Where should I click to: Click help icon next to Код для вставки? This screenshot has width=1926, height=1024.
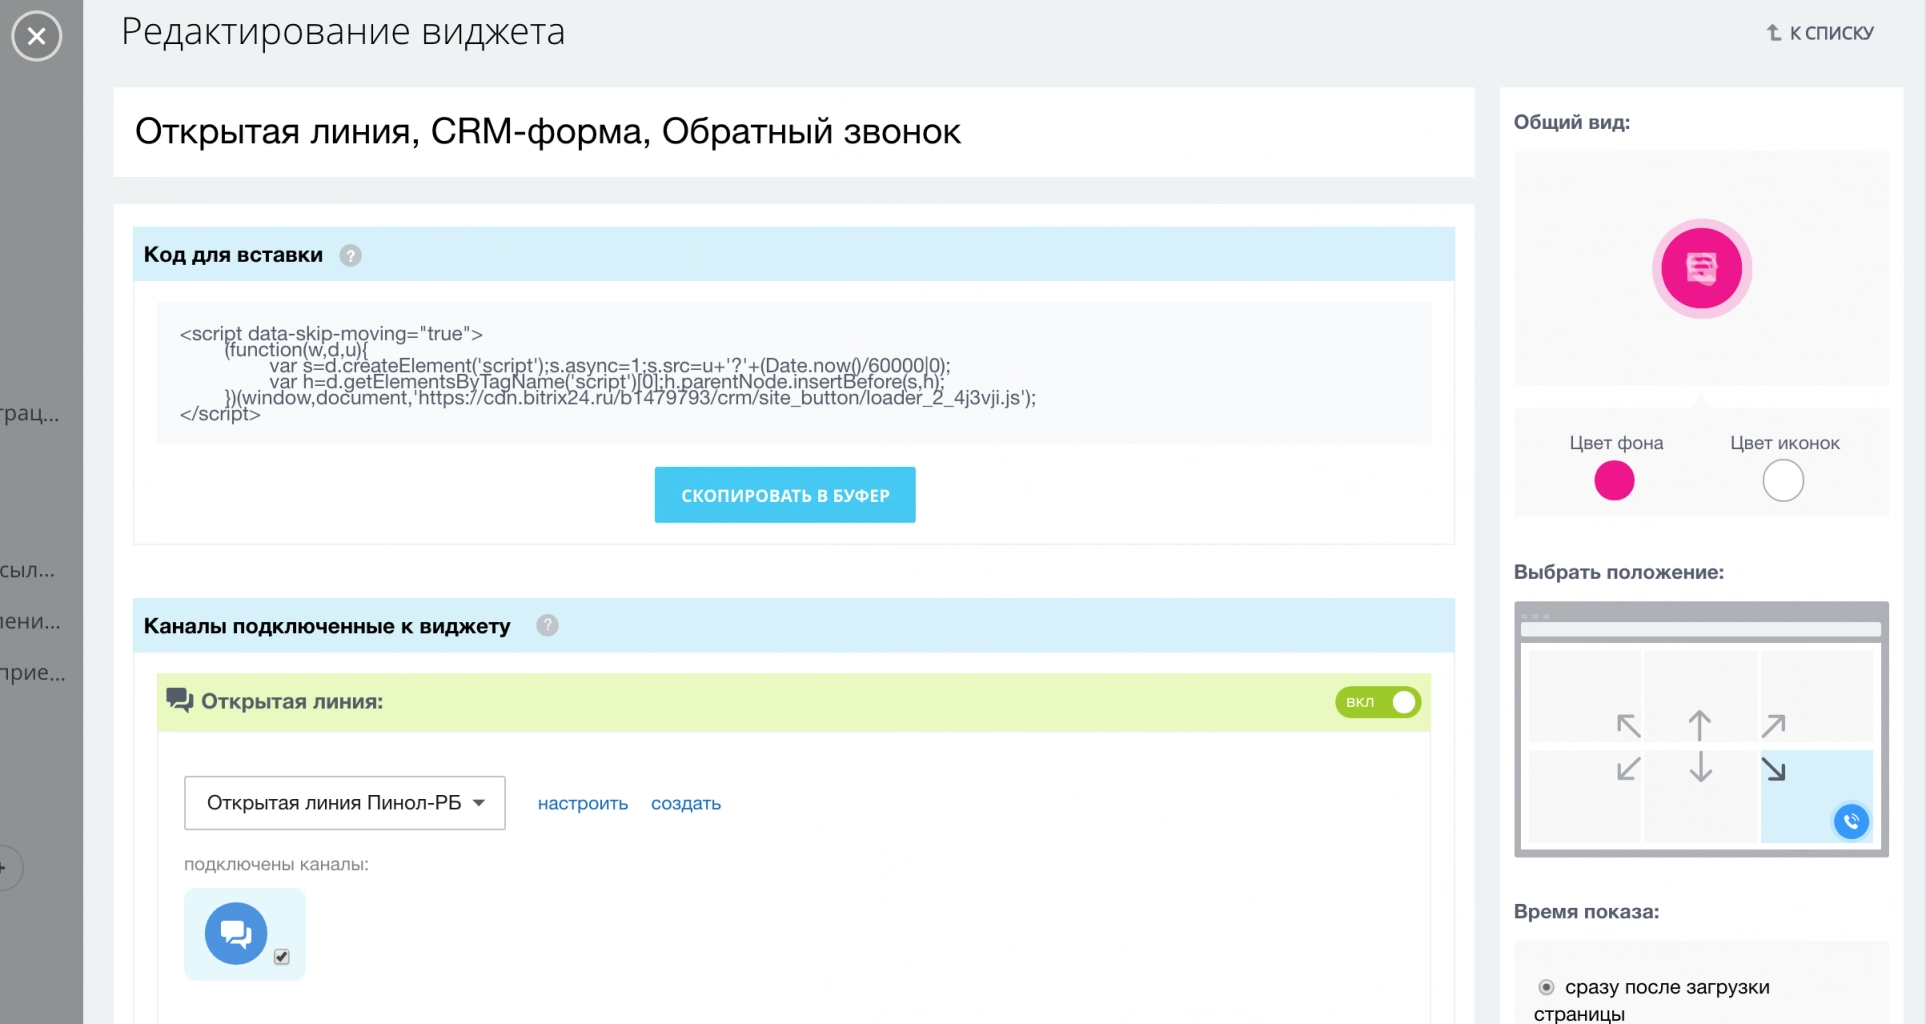point(350,255)
